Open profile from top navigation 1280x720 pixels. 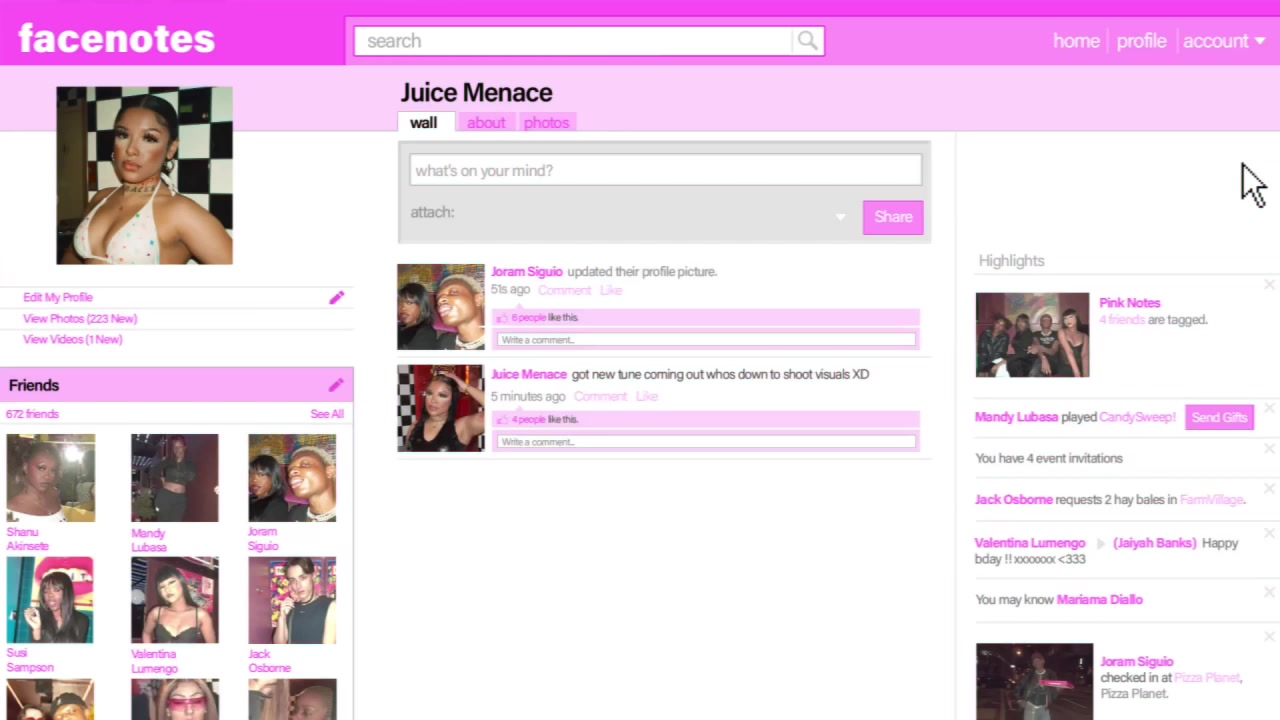point(1141,41)
